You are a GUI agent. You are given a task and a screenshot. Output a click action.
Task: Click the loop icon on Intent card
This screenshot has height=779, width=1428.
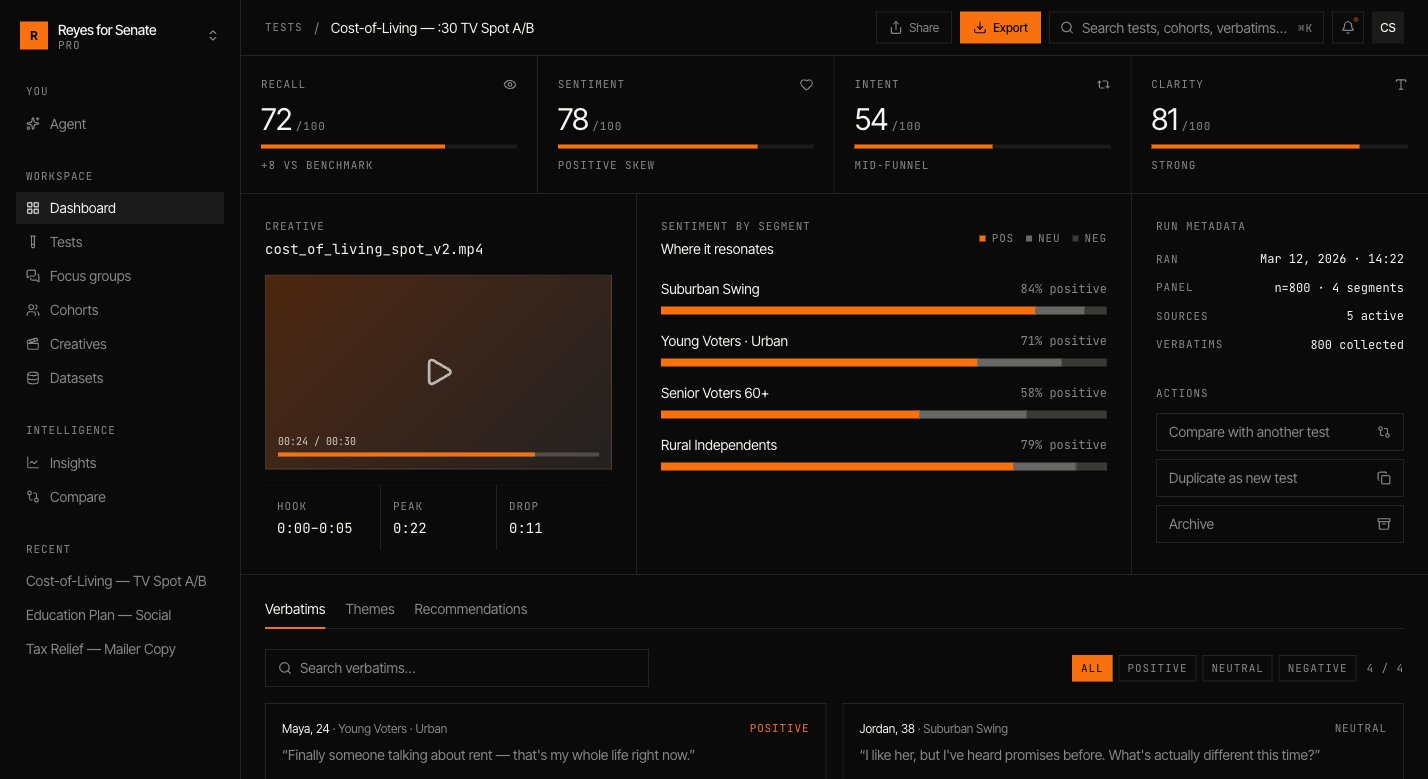pyautogui.click(x=1104, y=85)
